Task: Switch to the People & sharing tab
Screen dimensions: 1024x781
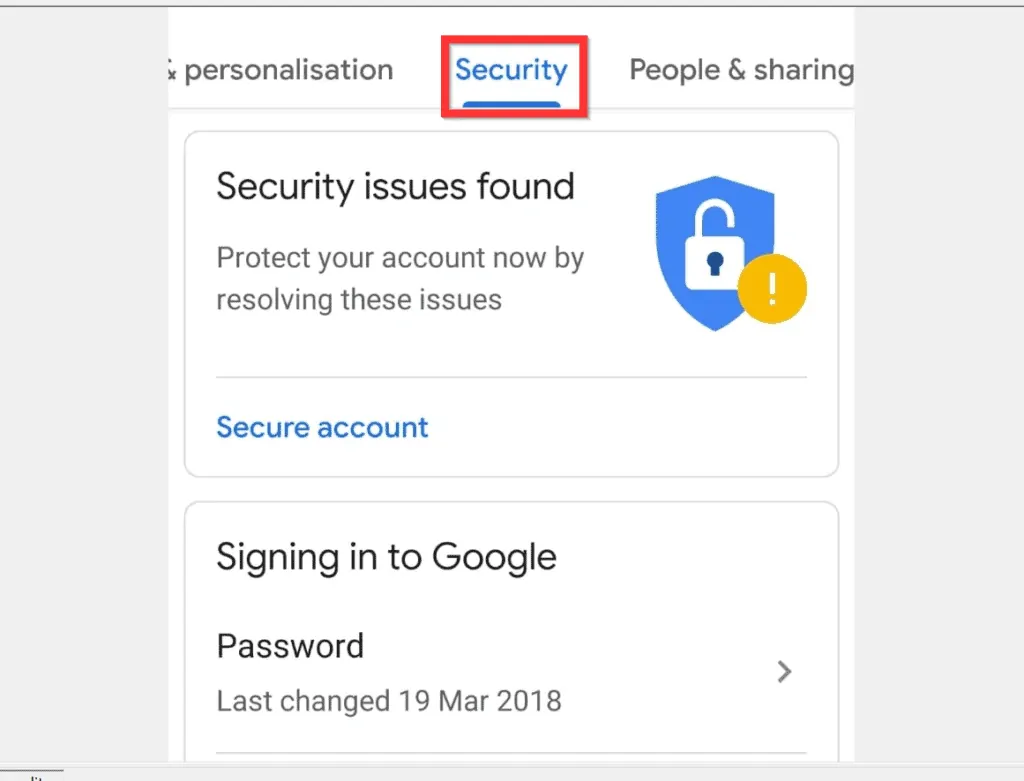Action: [x=740, y=70]
